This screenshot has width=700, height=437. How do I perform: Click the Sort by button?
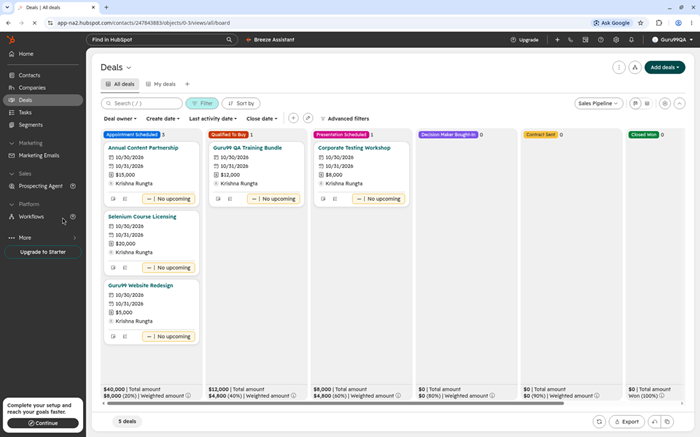coord(241,103)
